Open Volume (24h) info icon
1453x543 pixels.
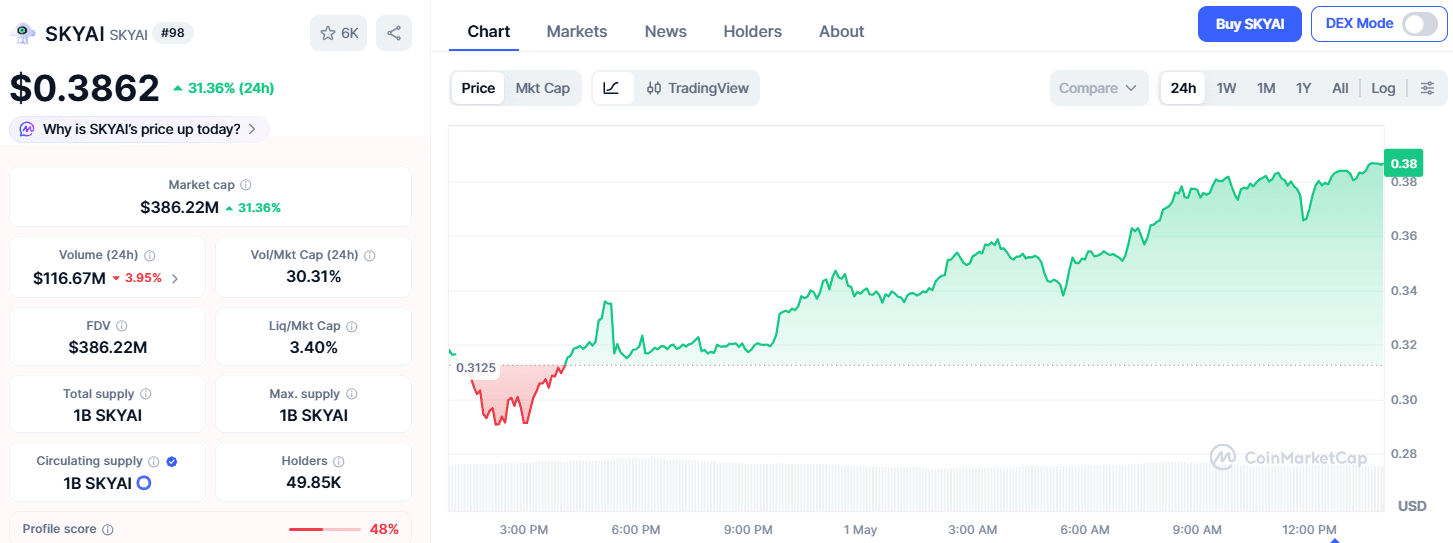[x=150, y=255]
